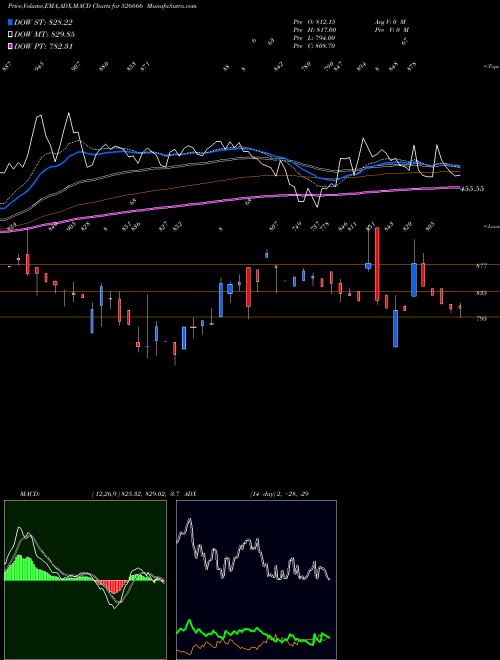Click the blue DOW ST legend swatch

(x=11, y=22)
